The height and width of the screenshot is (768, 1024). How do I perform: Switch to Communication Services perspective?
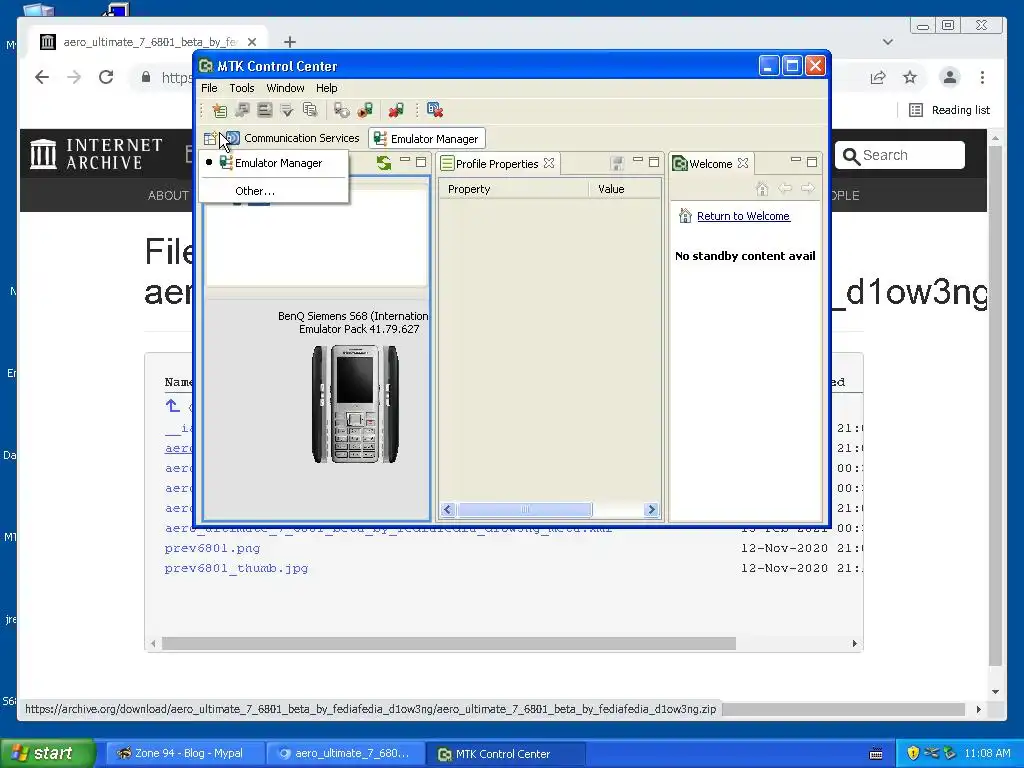(x=293, y=138)
